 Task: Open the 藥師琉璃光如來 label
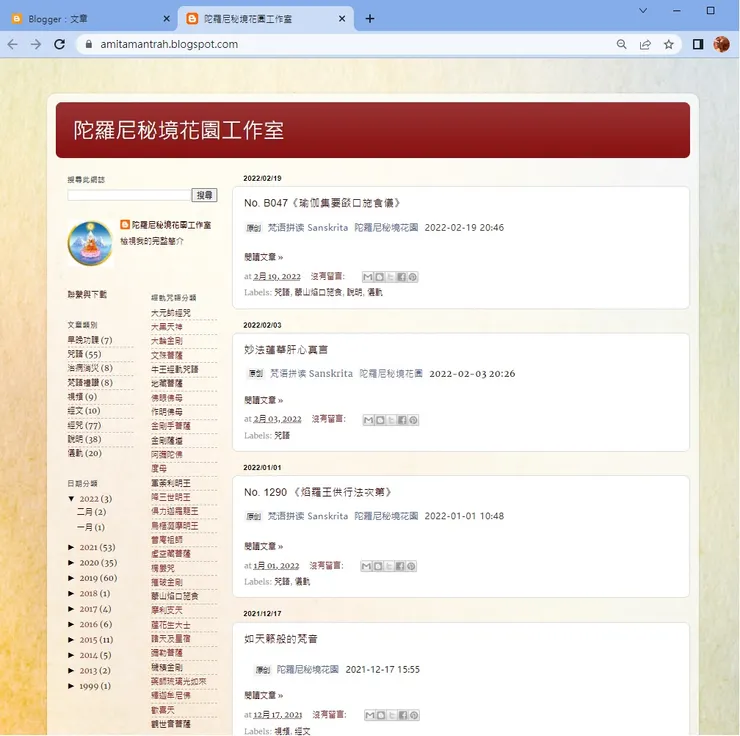[178, 681]
